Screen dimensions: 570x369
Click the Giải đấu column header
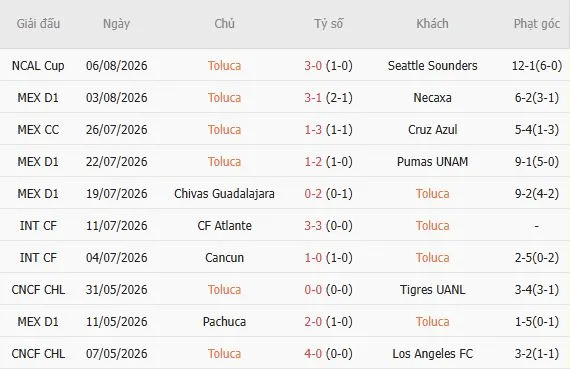coord(38,24)
